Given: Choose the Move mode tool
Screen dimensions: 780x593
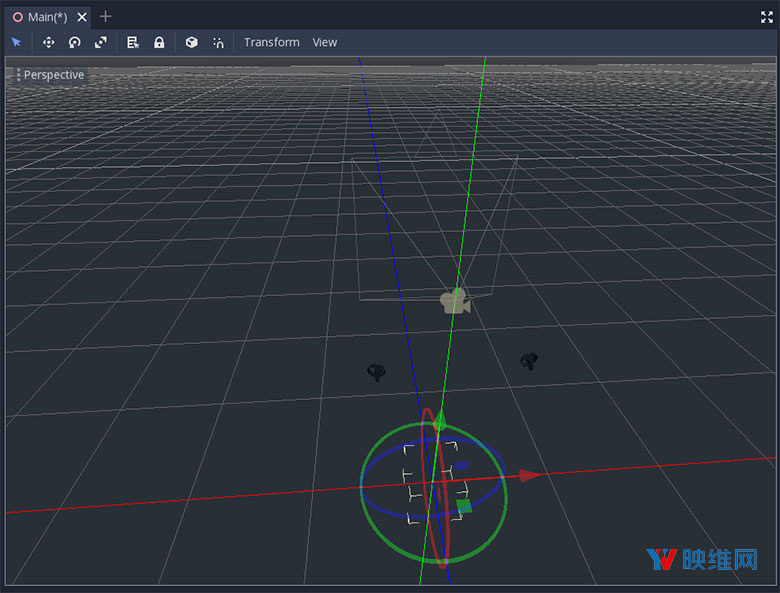Looking at the screenshot, I should click(48, 42).
